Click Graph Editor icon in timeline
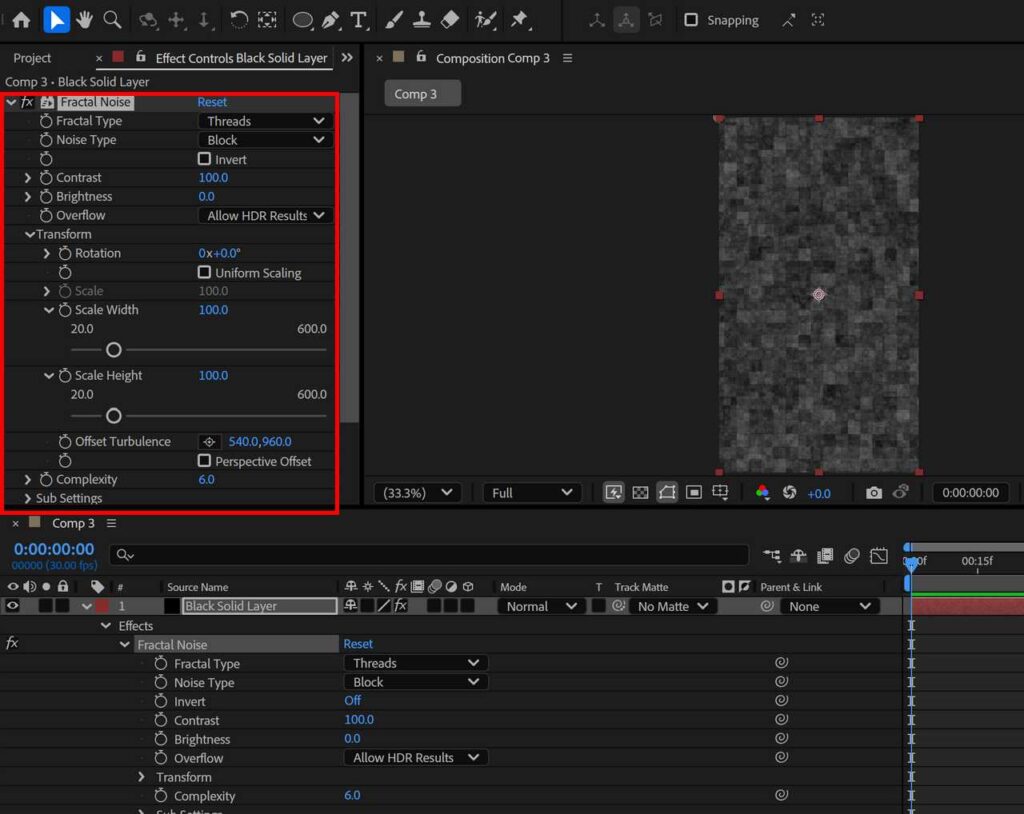Image resolution: width=1024 pixels, height=814 pixels. pos(879,556)
